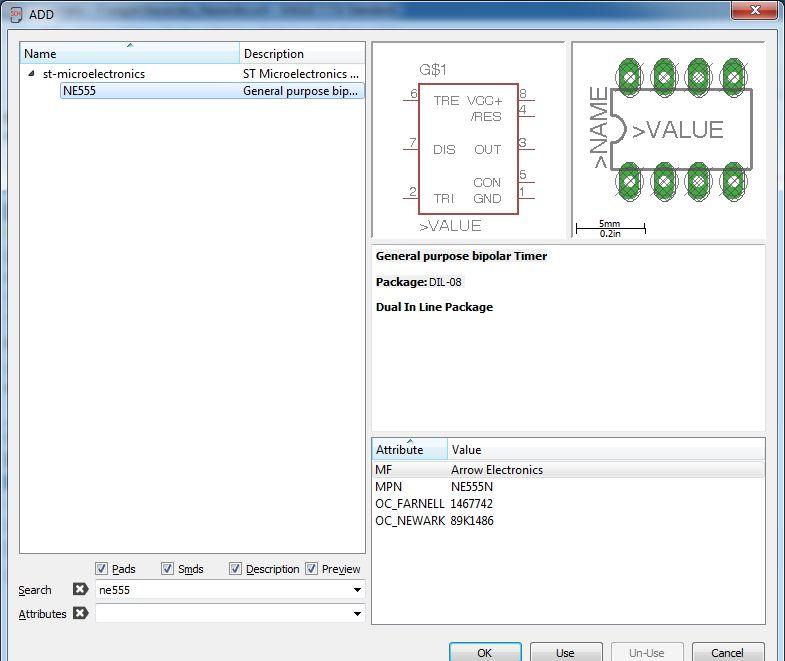Select the MF Arrow Electronics attribute row
Viewport: 785px width, 661px height.
[x=569, y=470]
